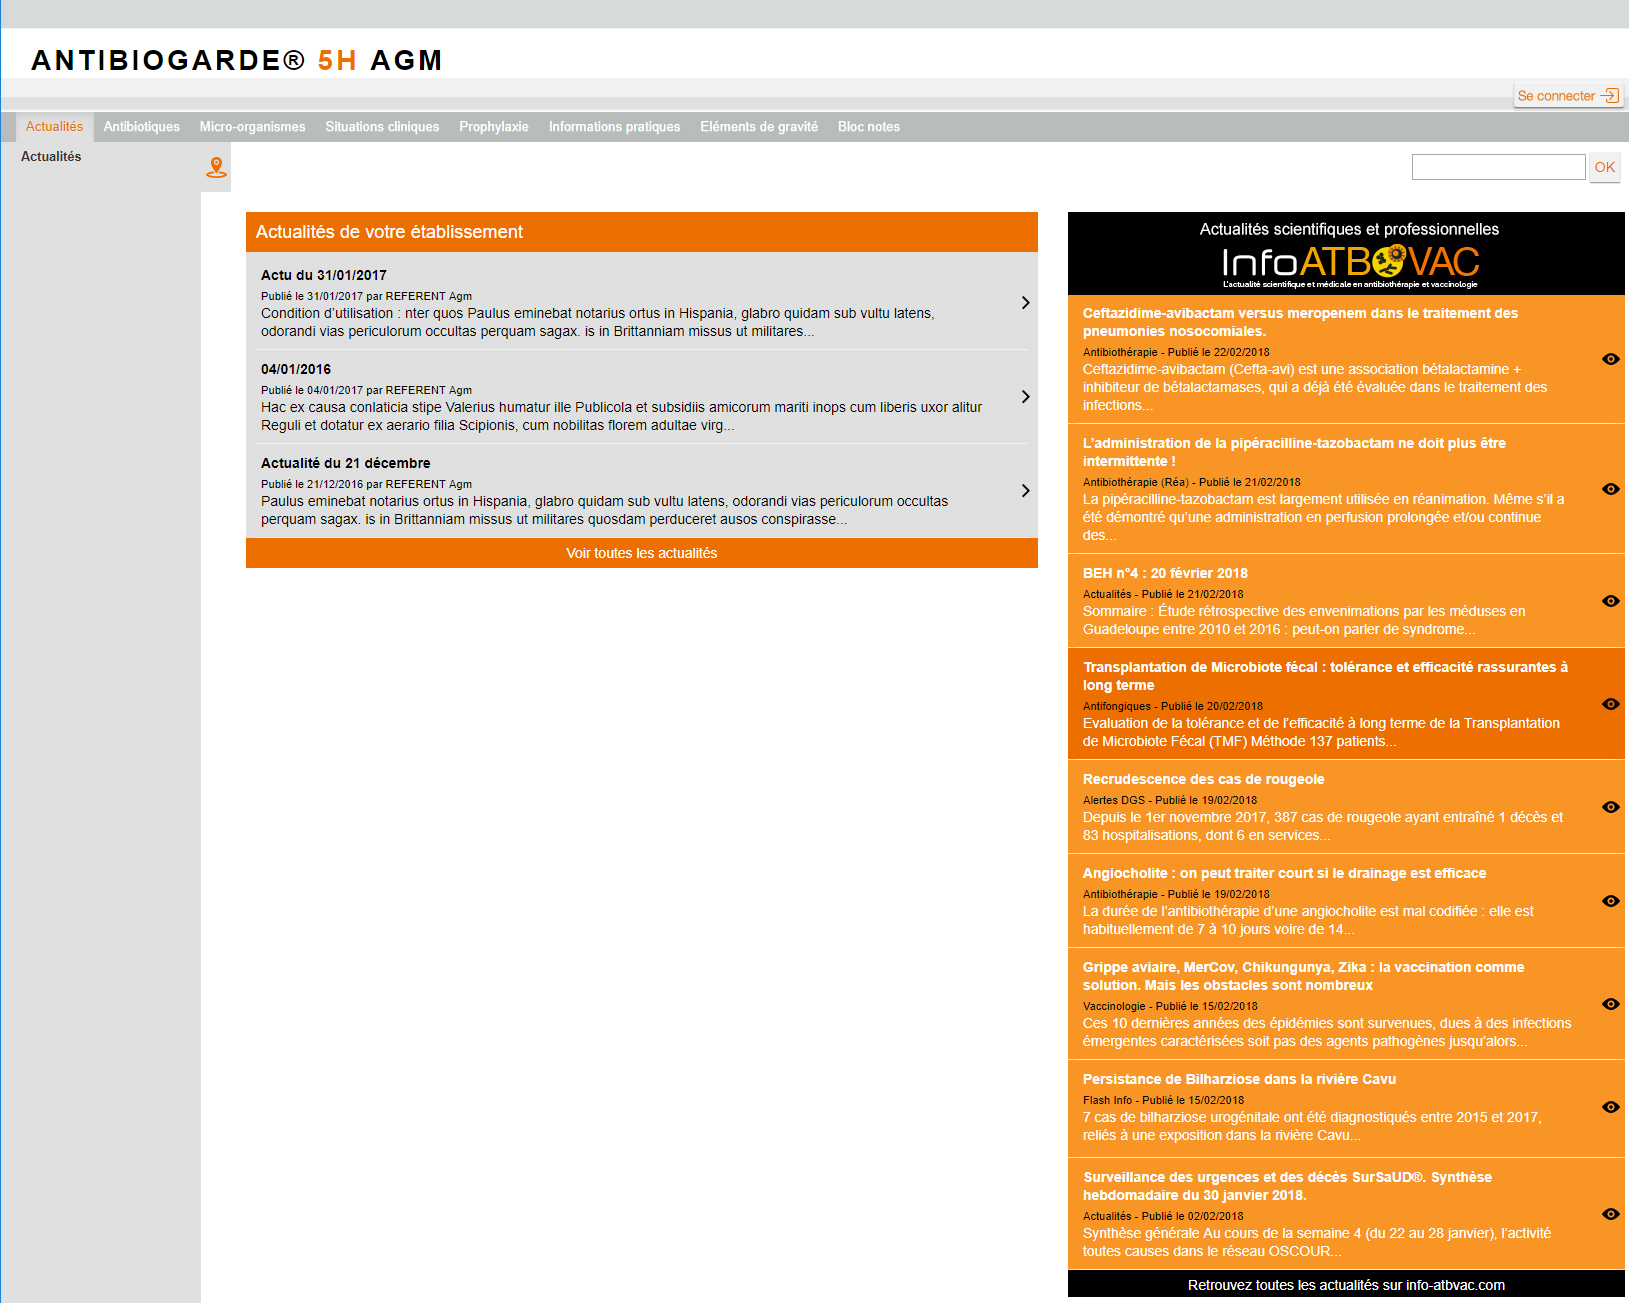Go to the Situations cliniques tab
This screenshot has width=1629, height=1303.
(x=382, y=127)
